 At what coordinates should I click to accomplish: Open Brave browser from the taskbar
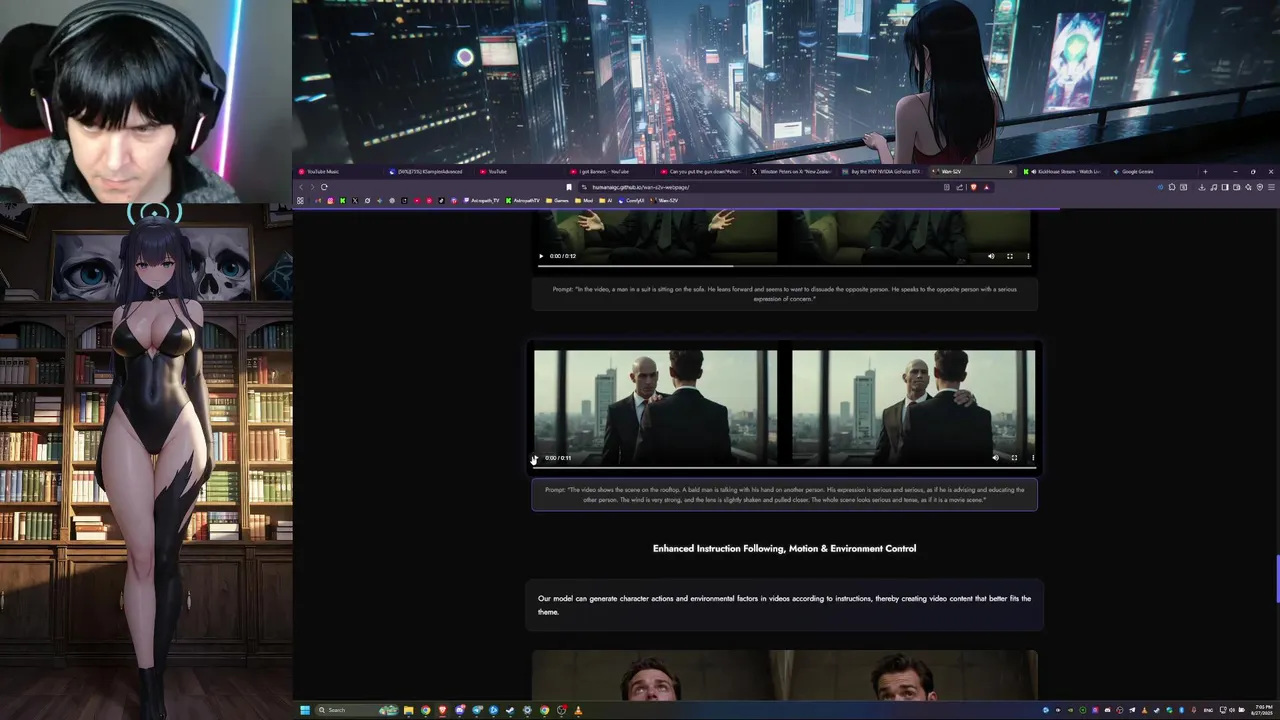pyautogui.click(x=443, y=710)
